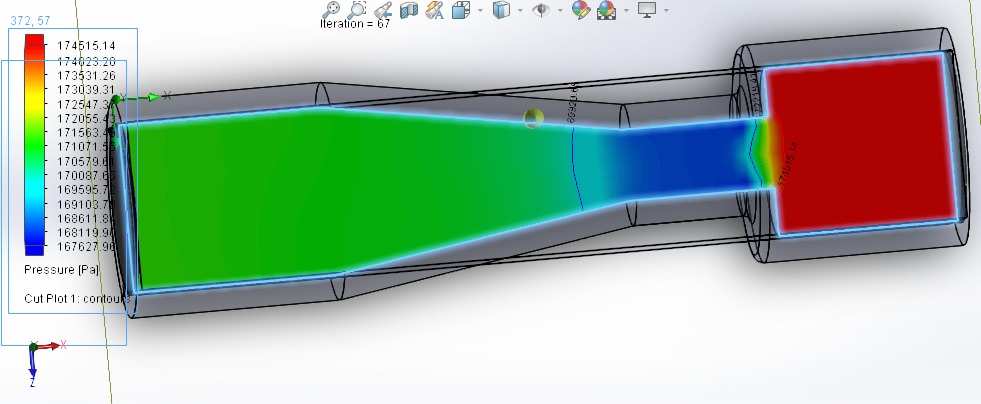The height and width of the screenshot is (404, 981).
Task: Open the View Settings monitor icon
Action: point(646,10)
